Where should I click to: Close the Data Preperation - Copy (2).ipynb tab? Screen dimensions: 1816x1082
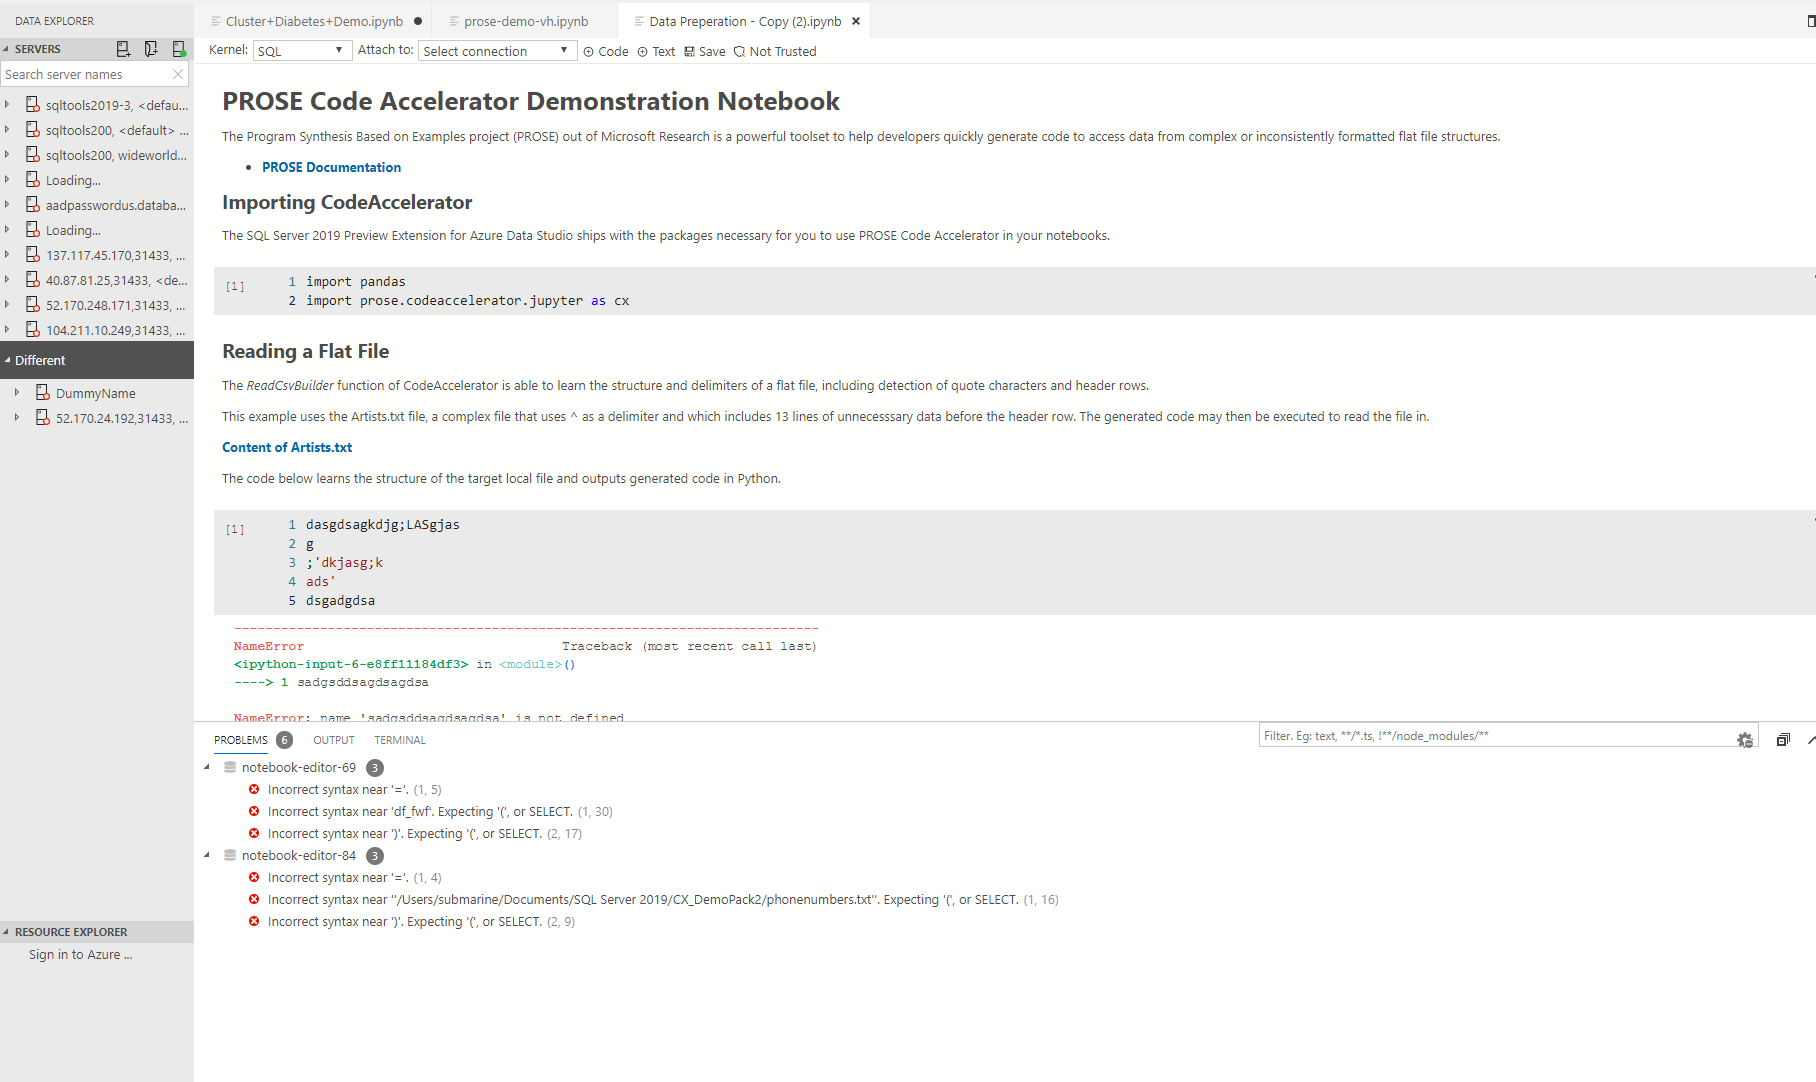pos(856,21)
